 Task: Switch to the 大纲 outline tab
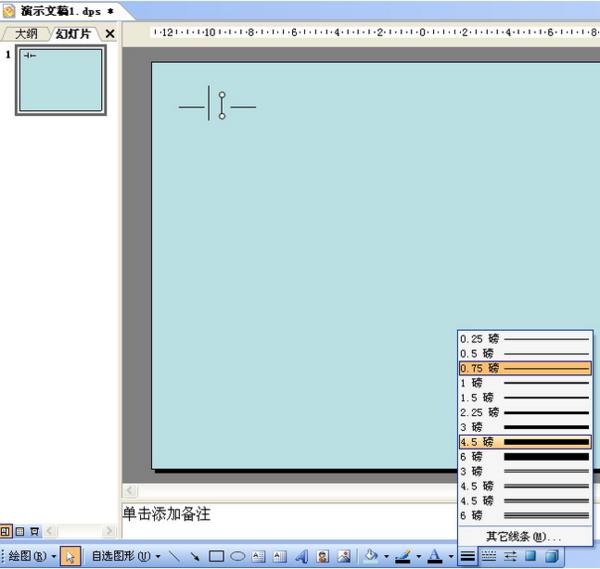[26, 34]
